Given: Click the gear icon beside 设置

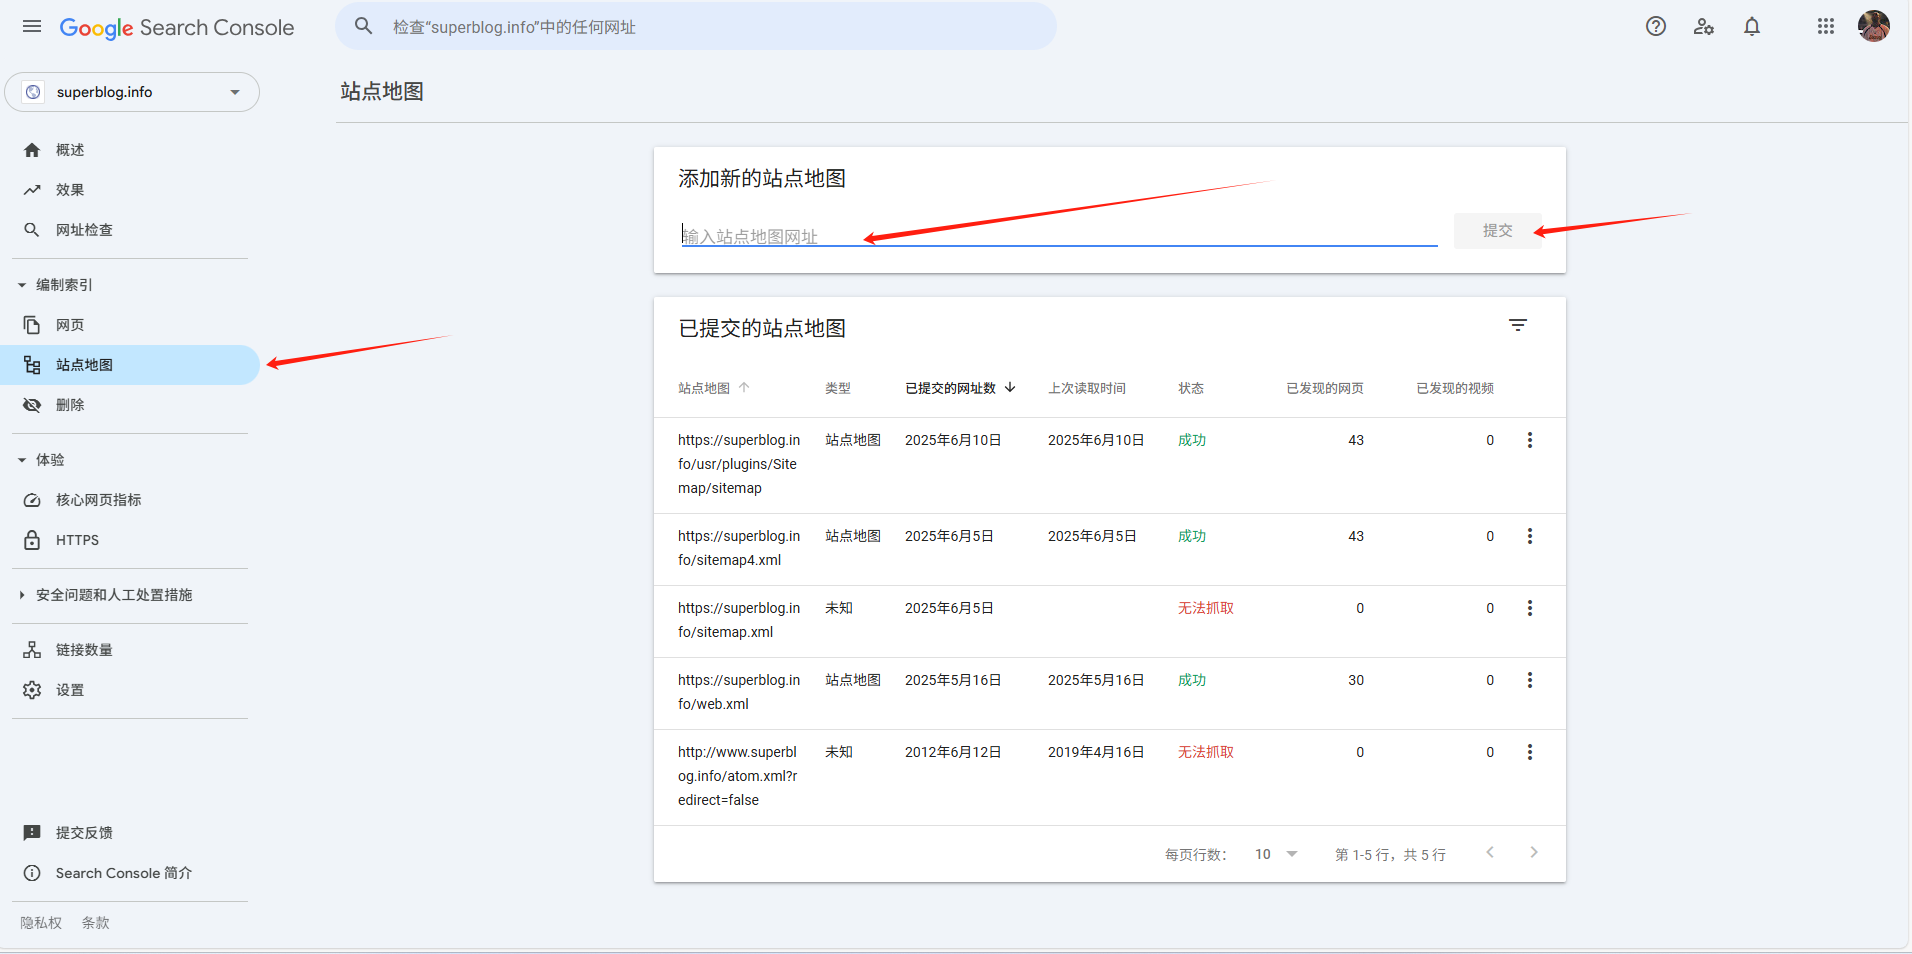Looking at the screenshot, I should point(32,690).
